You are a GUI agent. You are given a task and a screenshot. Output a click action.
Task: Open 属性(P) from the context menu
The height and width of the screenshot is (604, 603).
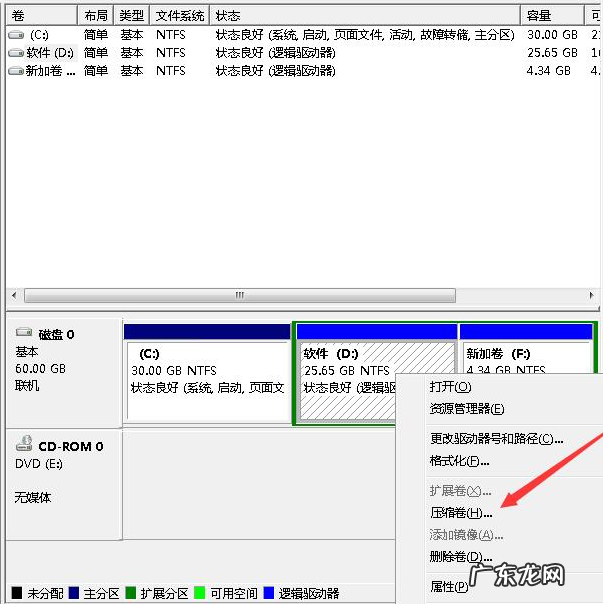[x=449, y=587]
